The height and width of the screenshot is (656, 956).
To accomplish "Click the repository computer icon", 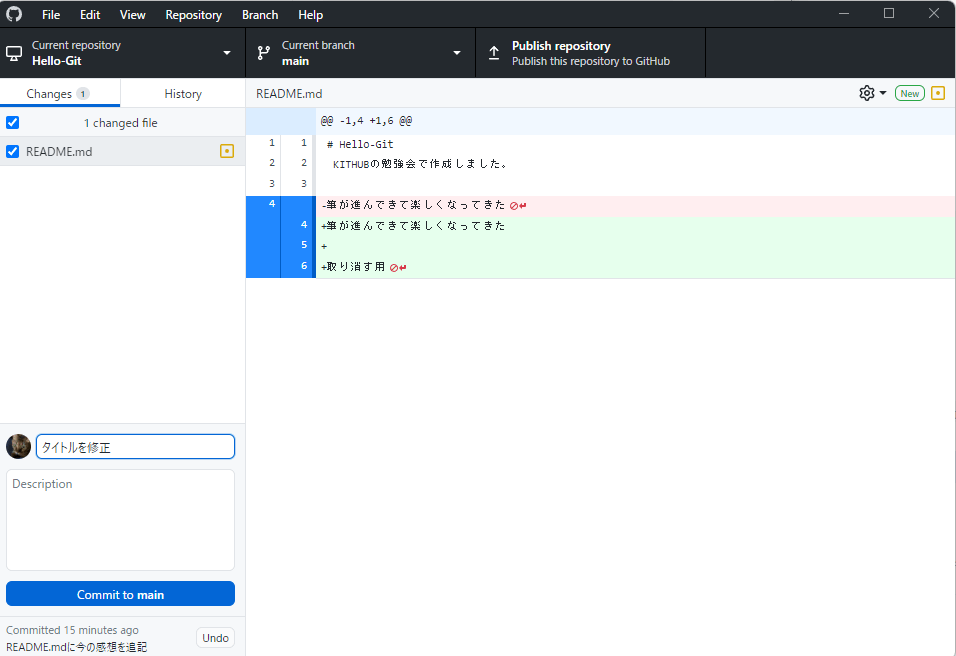I will pos(15,52).
